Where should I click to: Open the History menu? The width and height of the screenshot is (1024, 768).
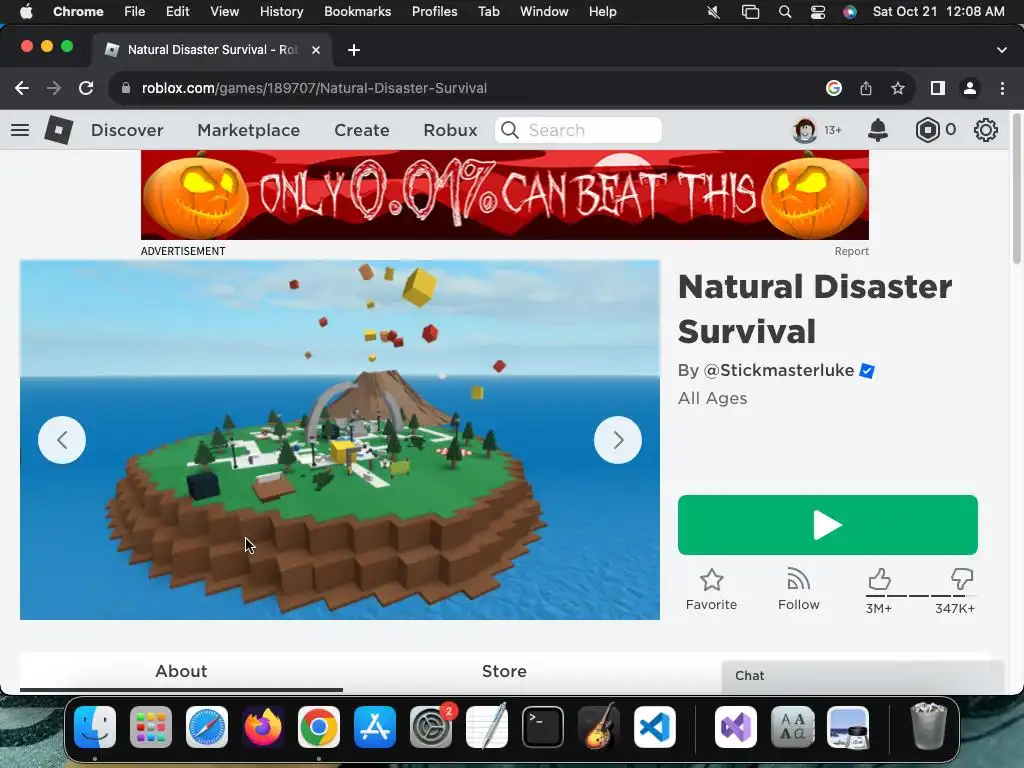click(281, 12)
